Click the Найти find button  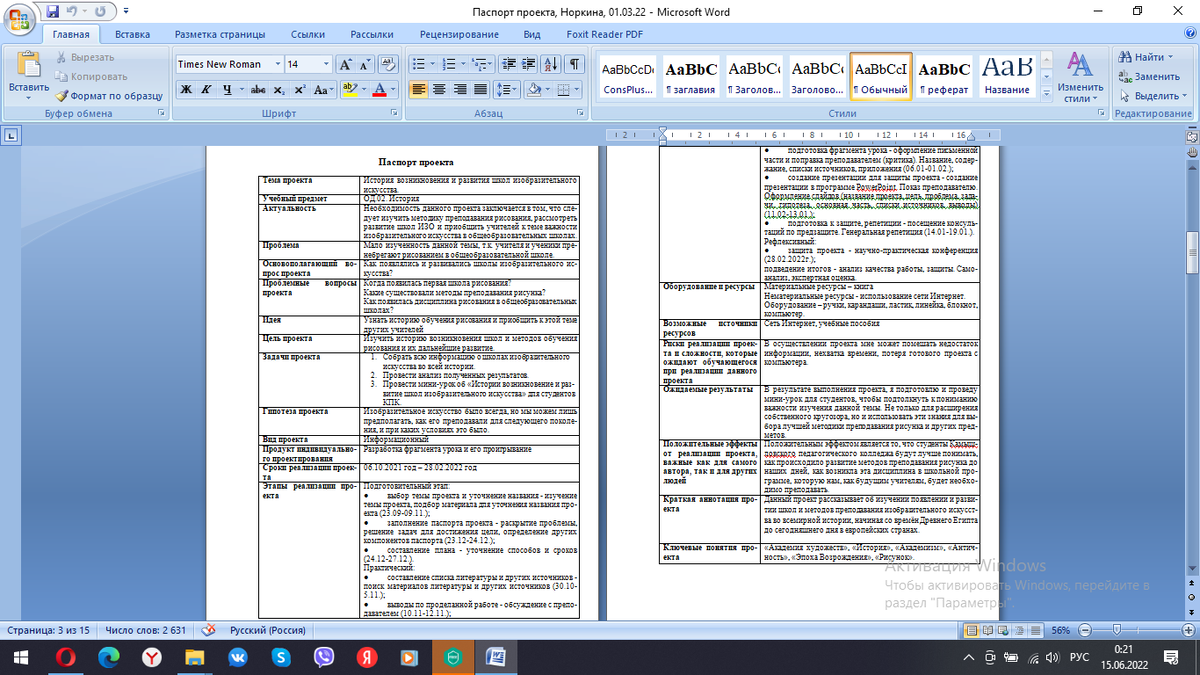1147,57
